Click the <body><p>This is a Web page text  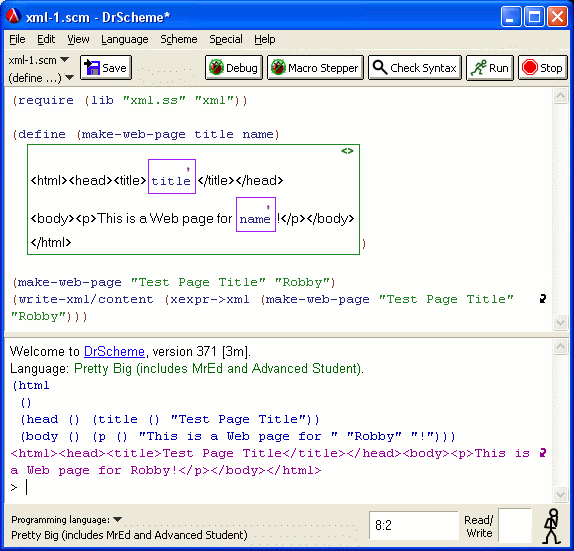(x=131, y=219)
